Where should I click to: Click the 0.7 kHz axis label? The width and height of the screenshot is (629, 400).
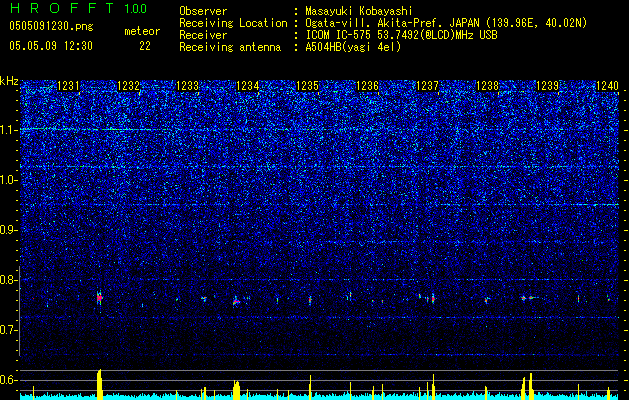pos(9,330)
